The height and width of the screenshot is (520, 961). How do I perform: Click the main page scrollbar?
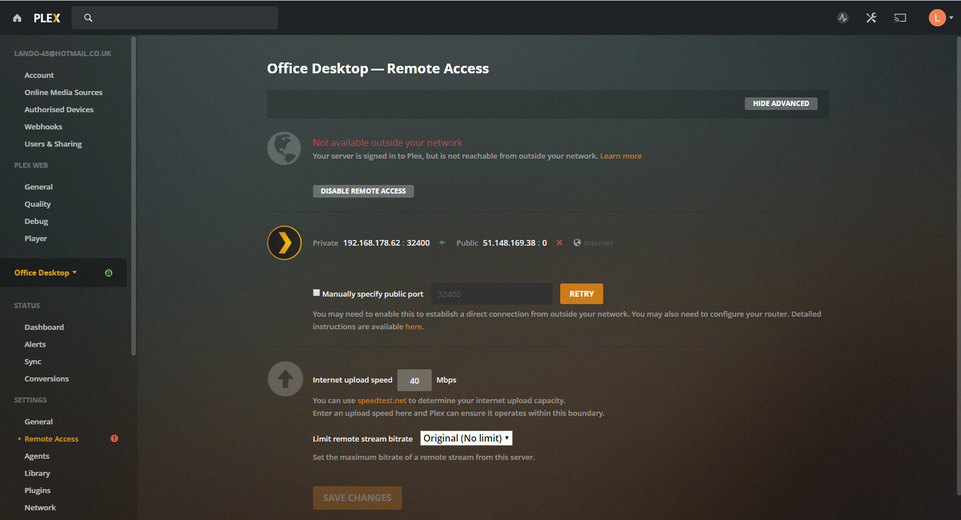[958, 264]
